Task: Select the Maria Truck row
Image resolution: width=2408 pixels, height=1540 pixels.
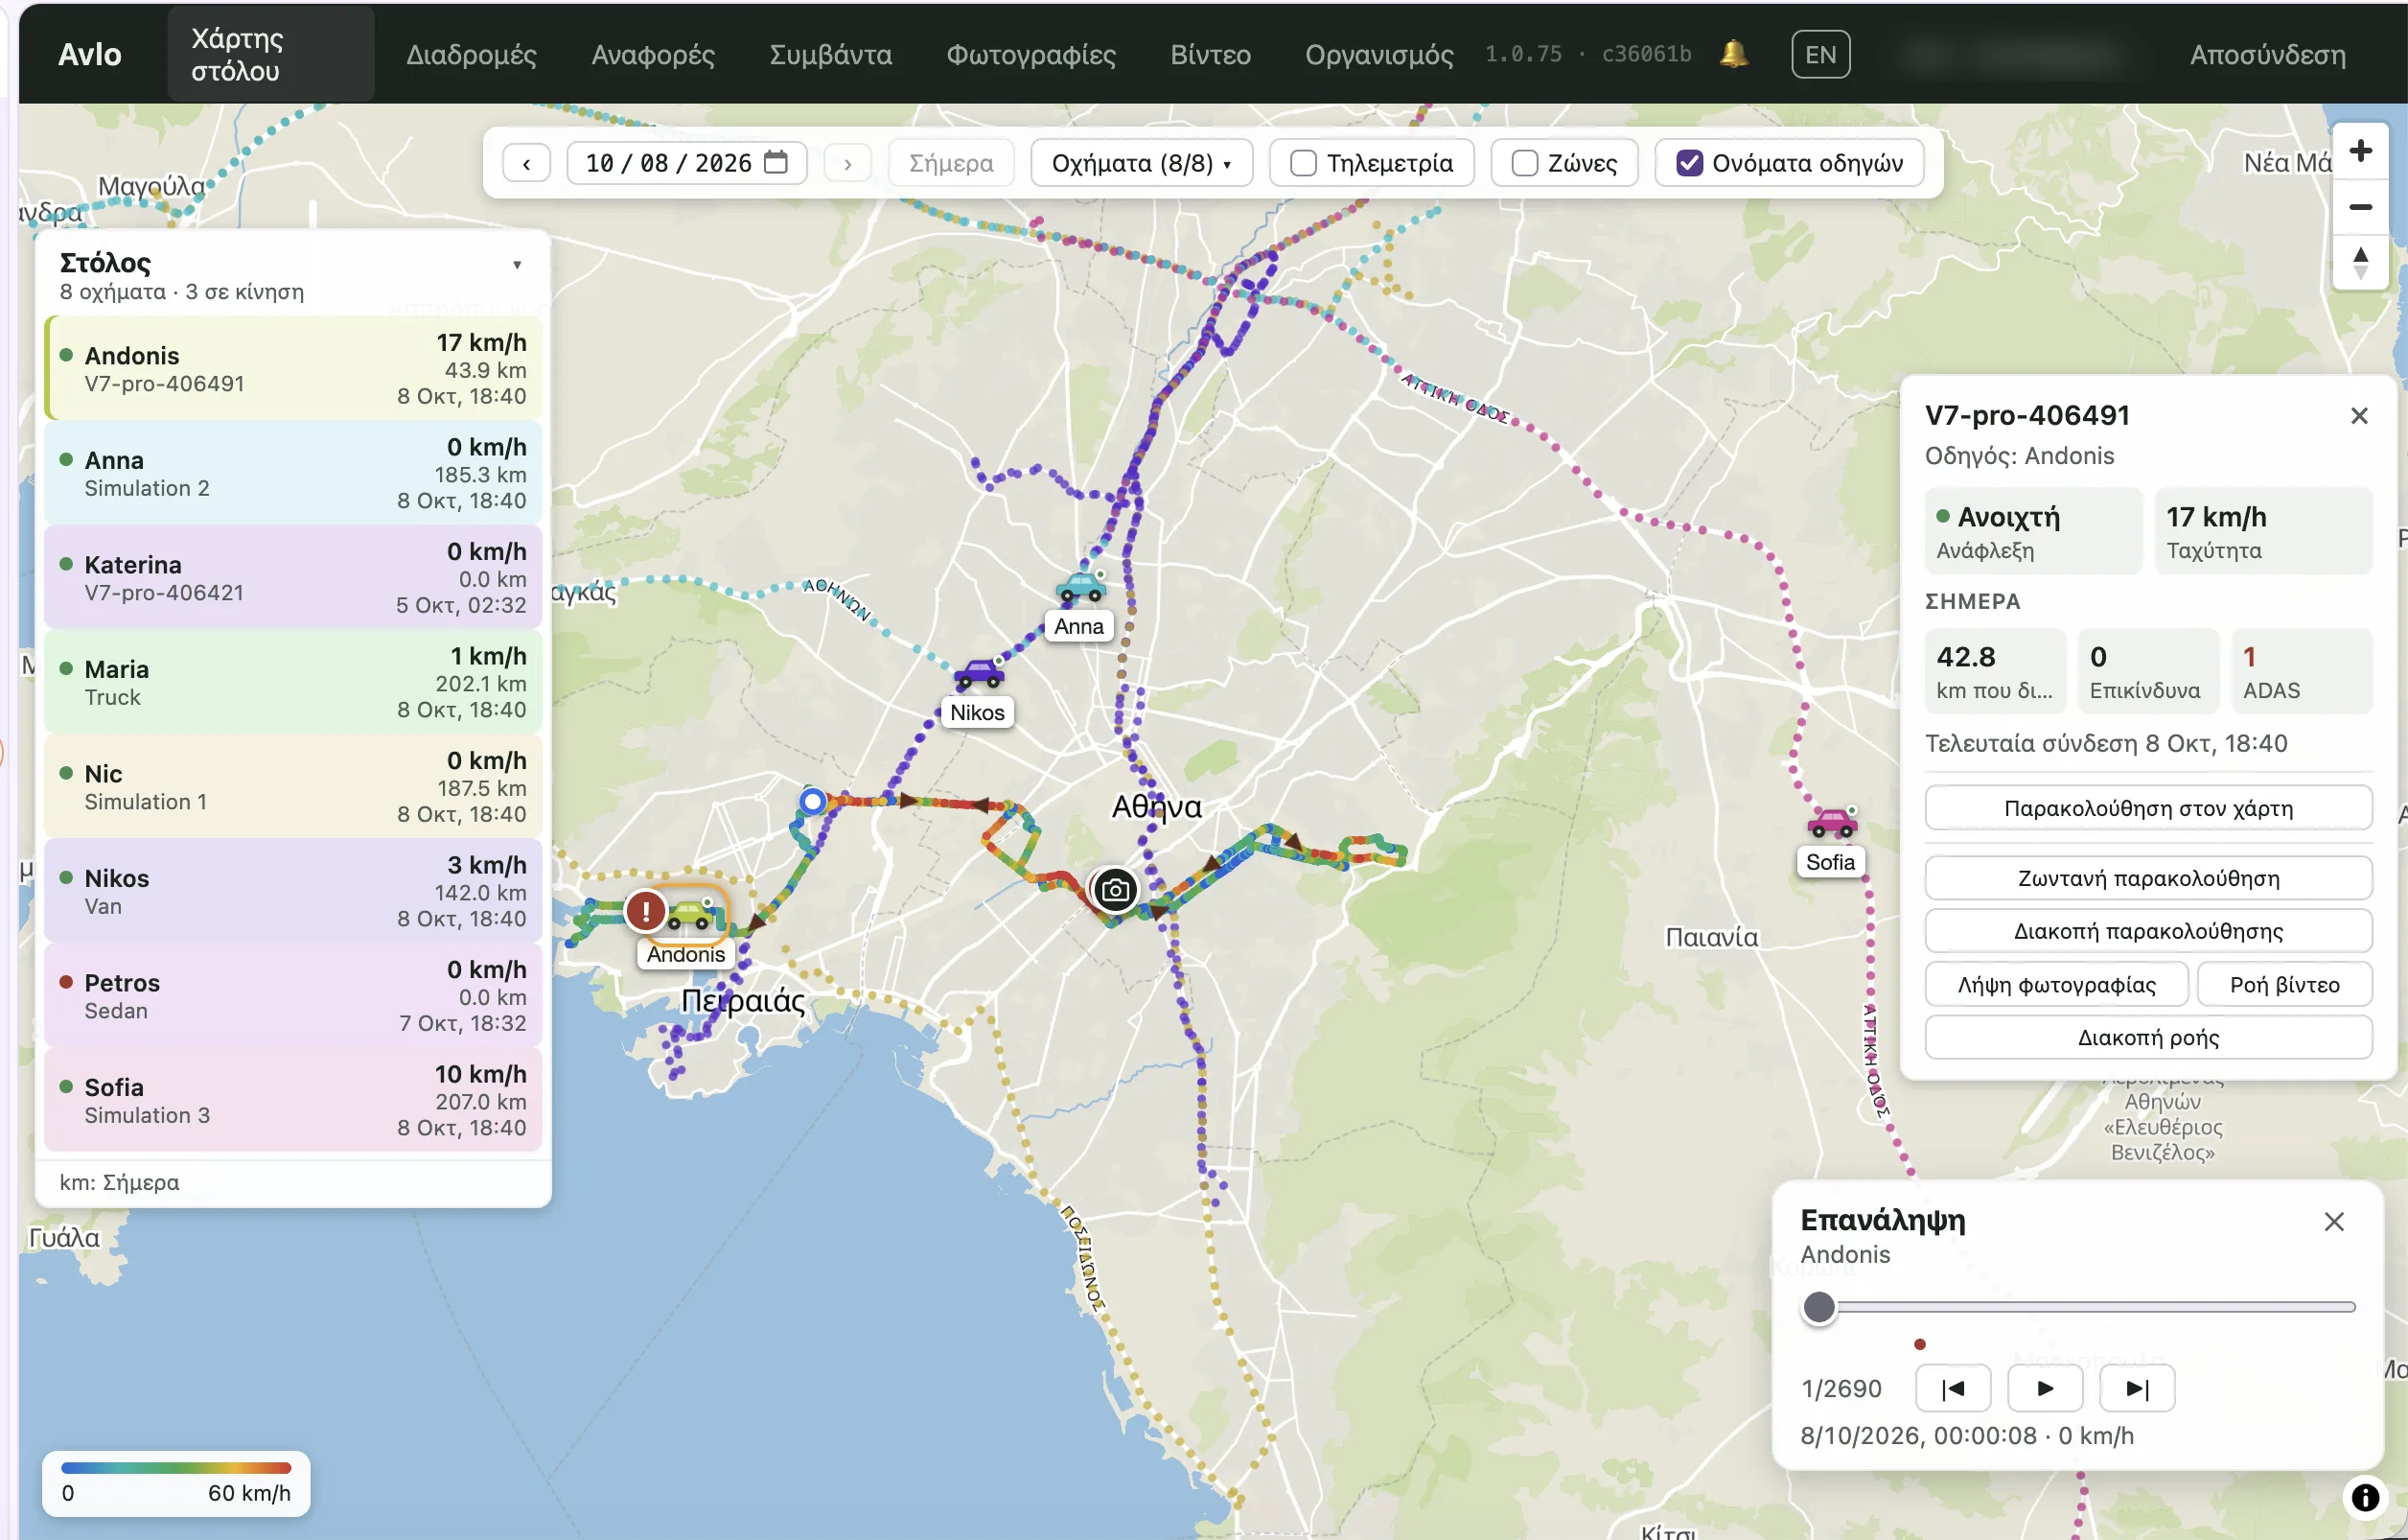Action: [293, 682]
